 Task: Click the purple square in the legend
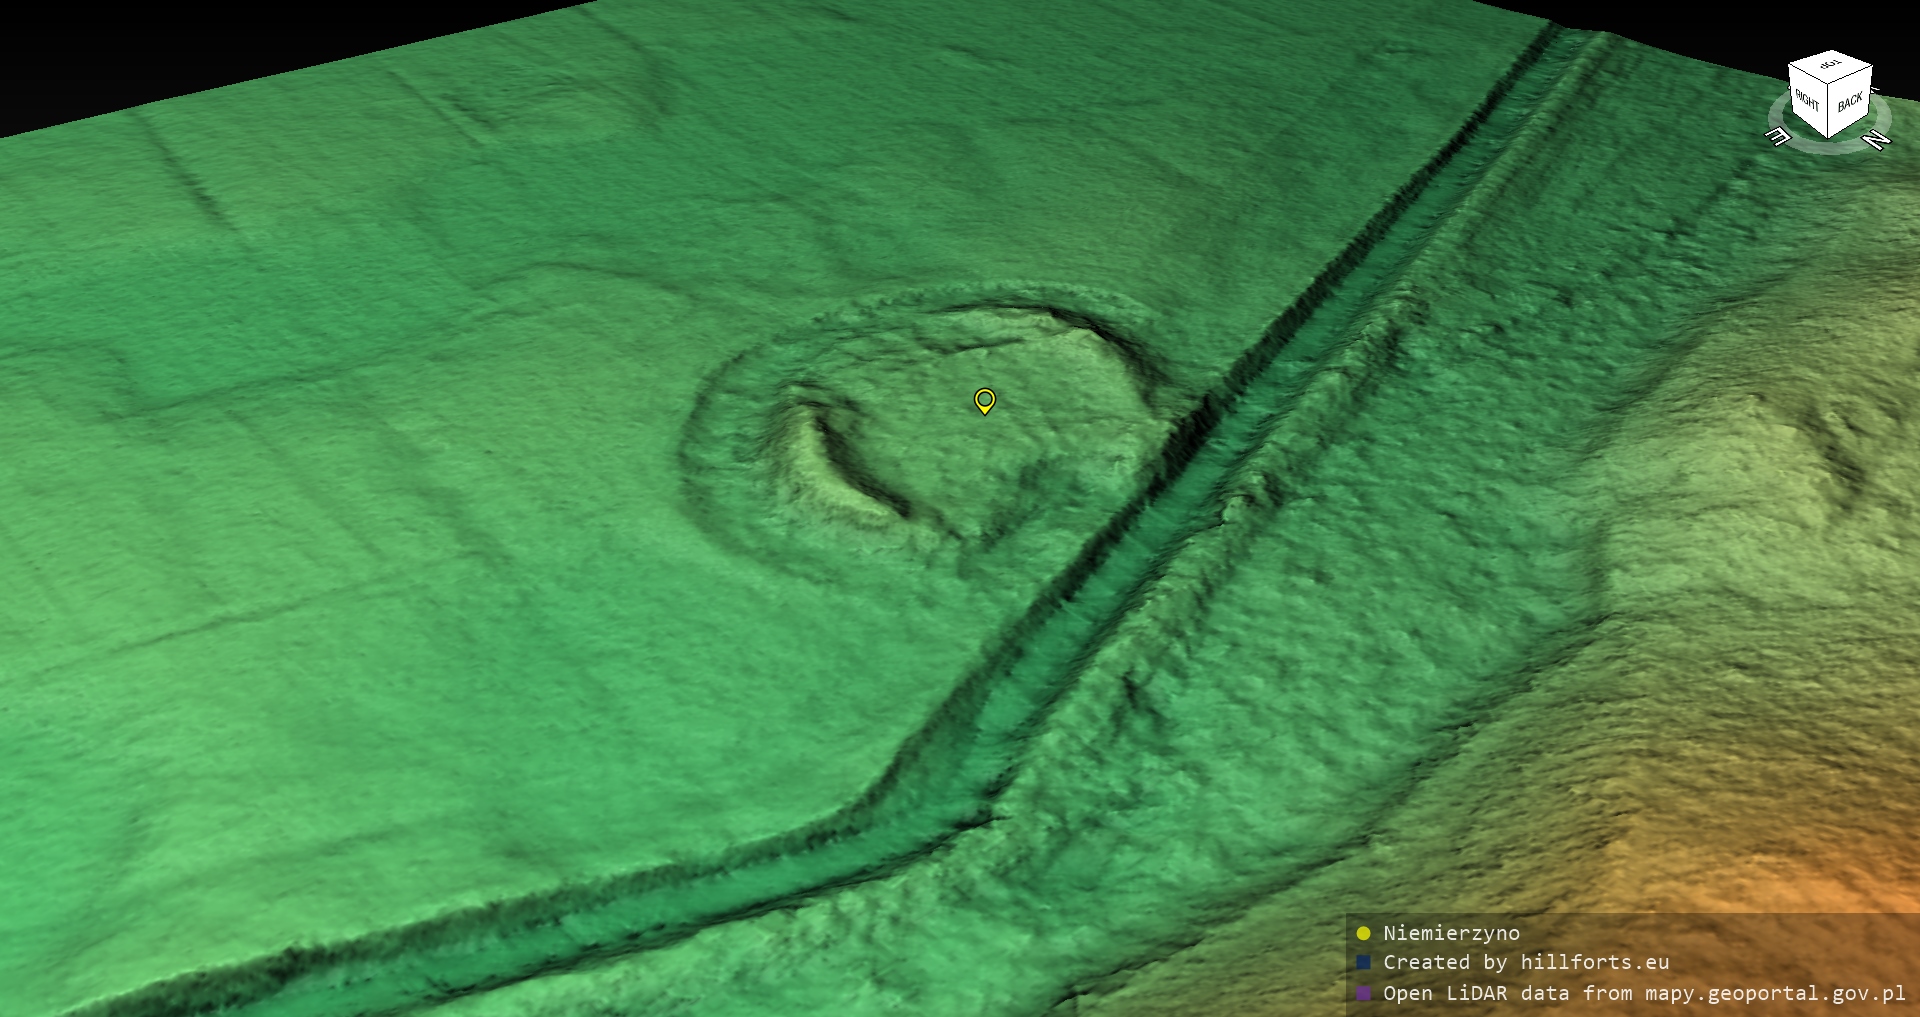click(x=1363, y=993)
